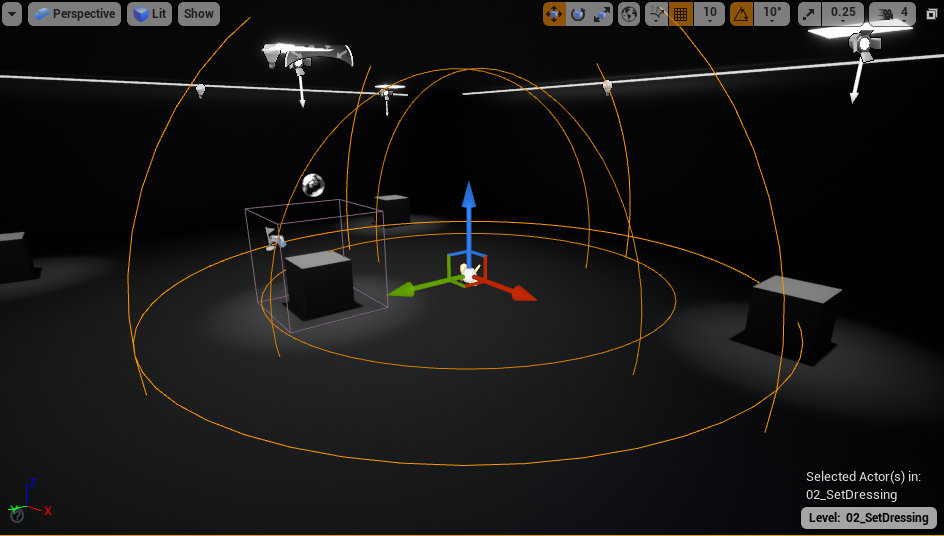Open the Lit view mode menu
The image size is (944, 536).
(149, 13)
